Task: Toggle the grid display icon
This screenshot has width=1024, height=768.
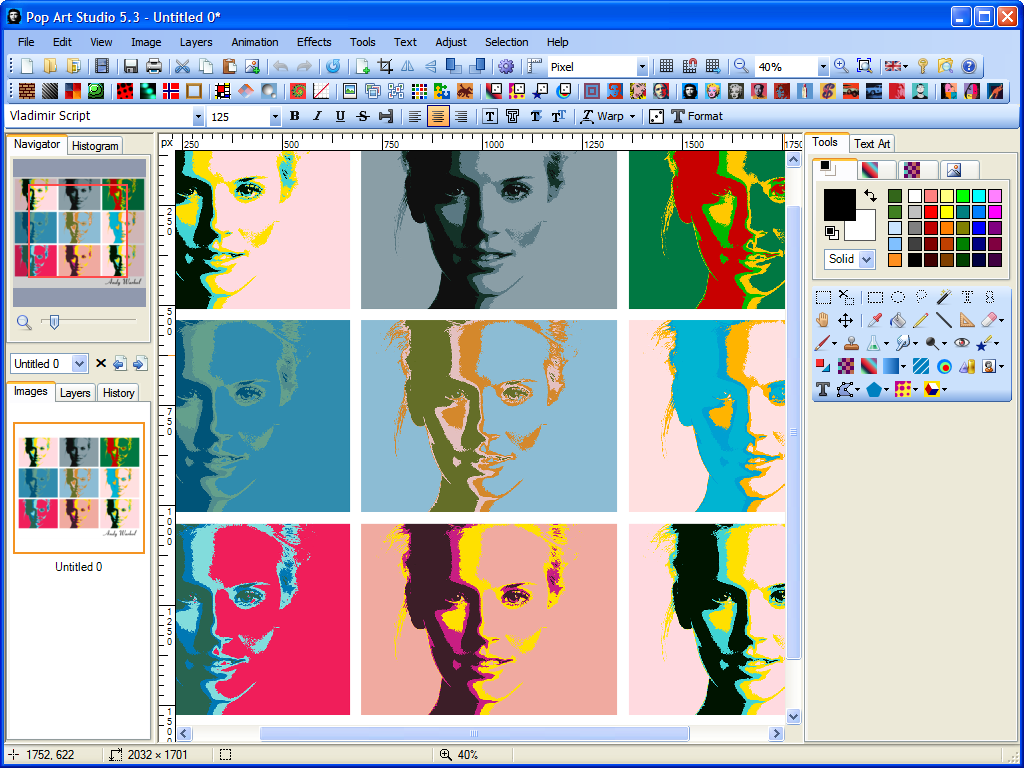Action: [x=666, y=66]
